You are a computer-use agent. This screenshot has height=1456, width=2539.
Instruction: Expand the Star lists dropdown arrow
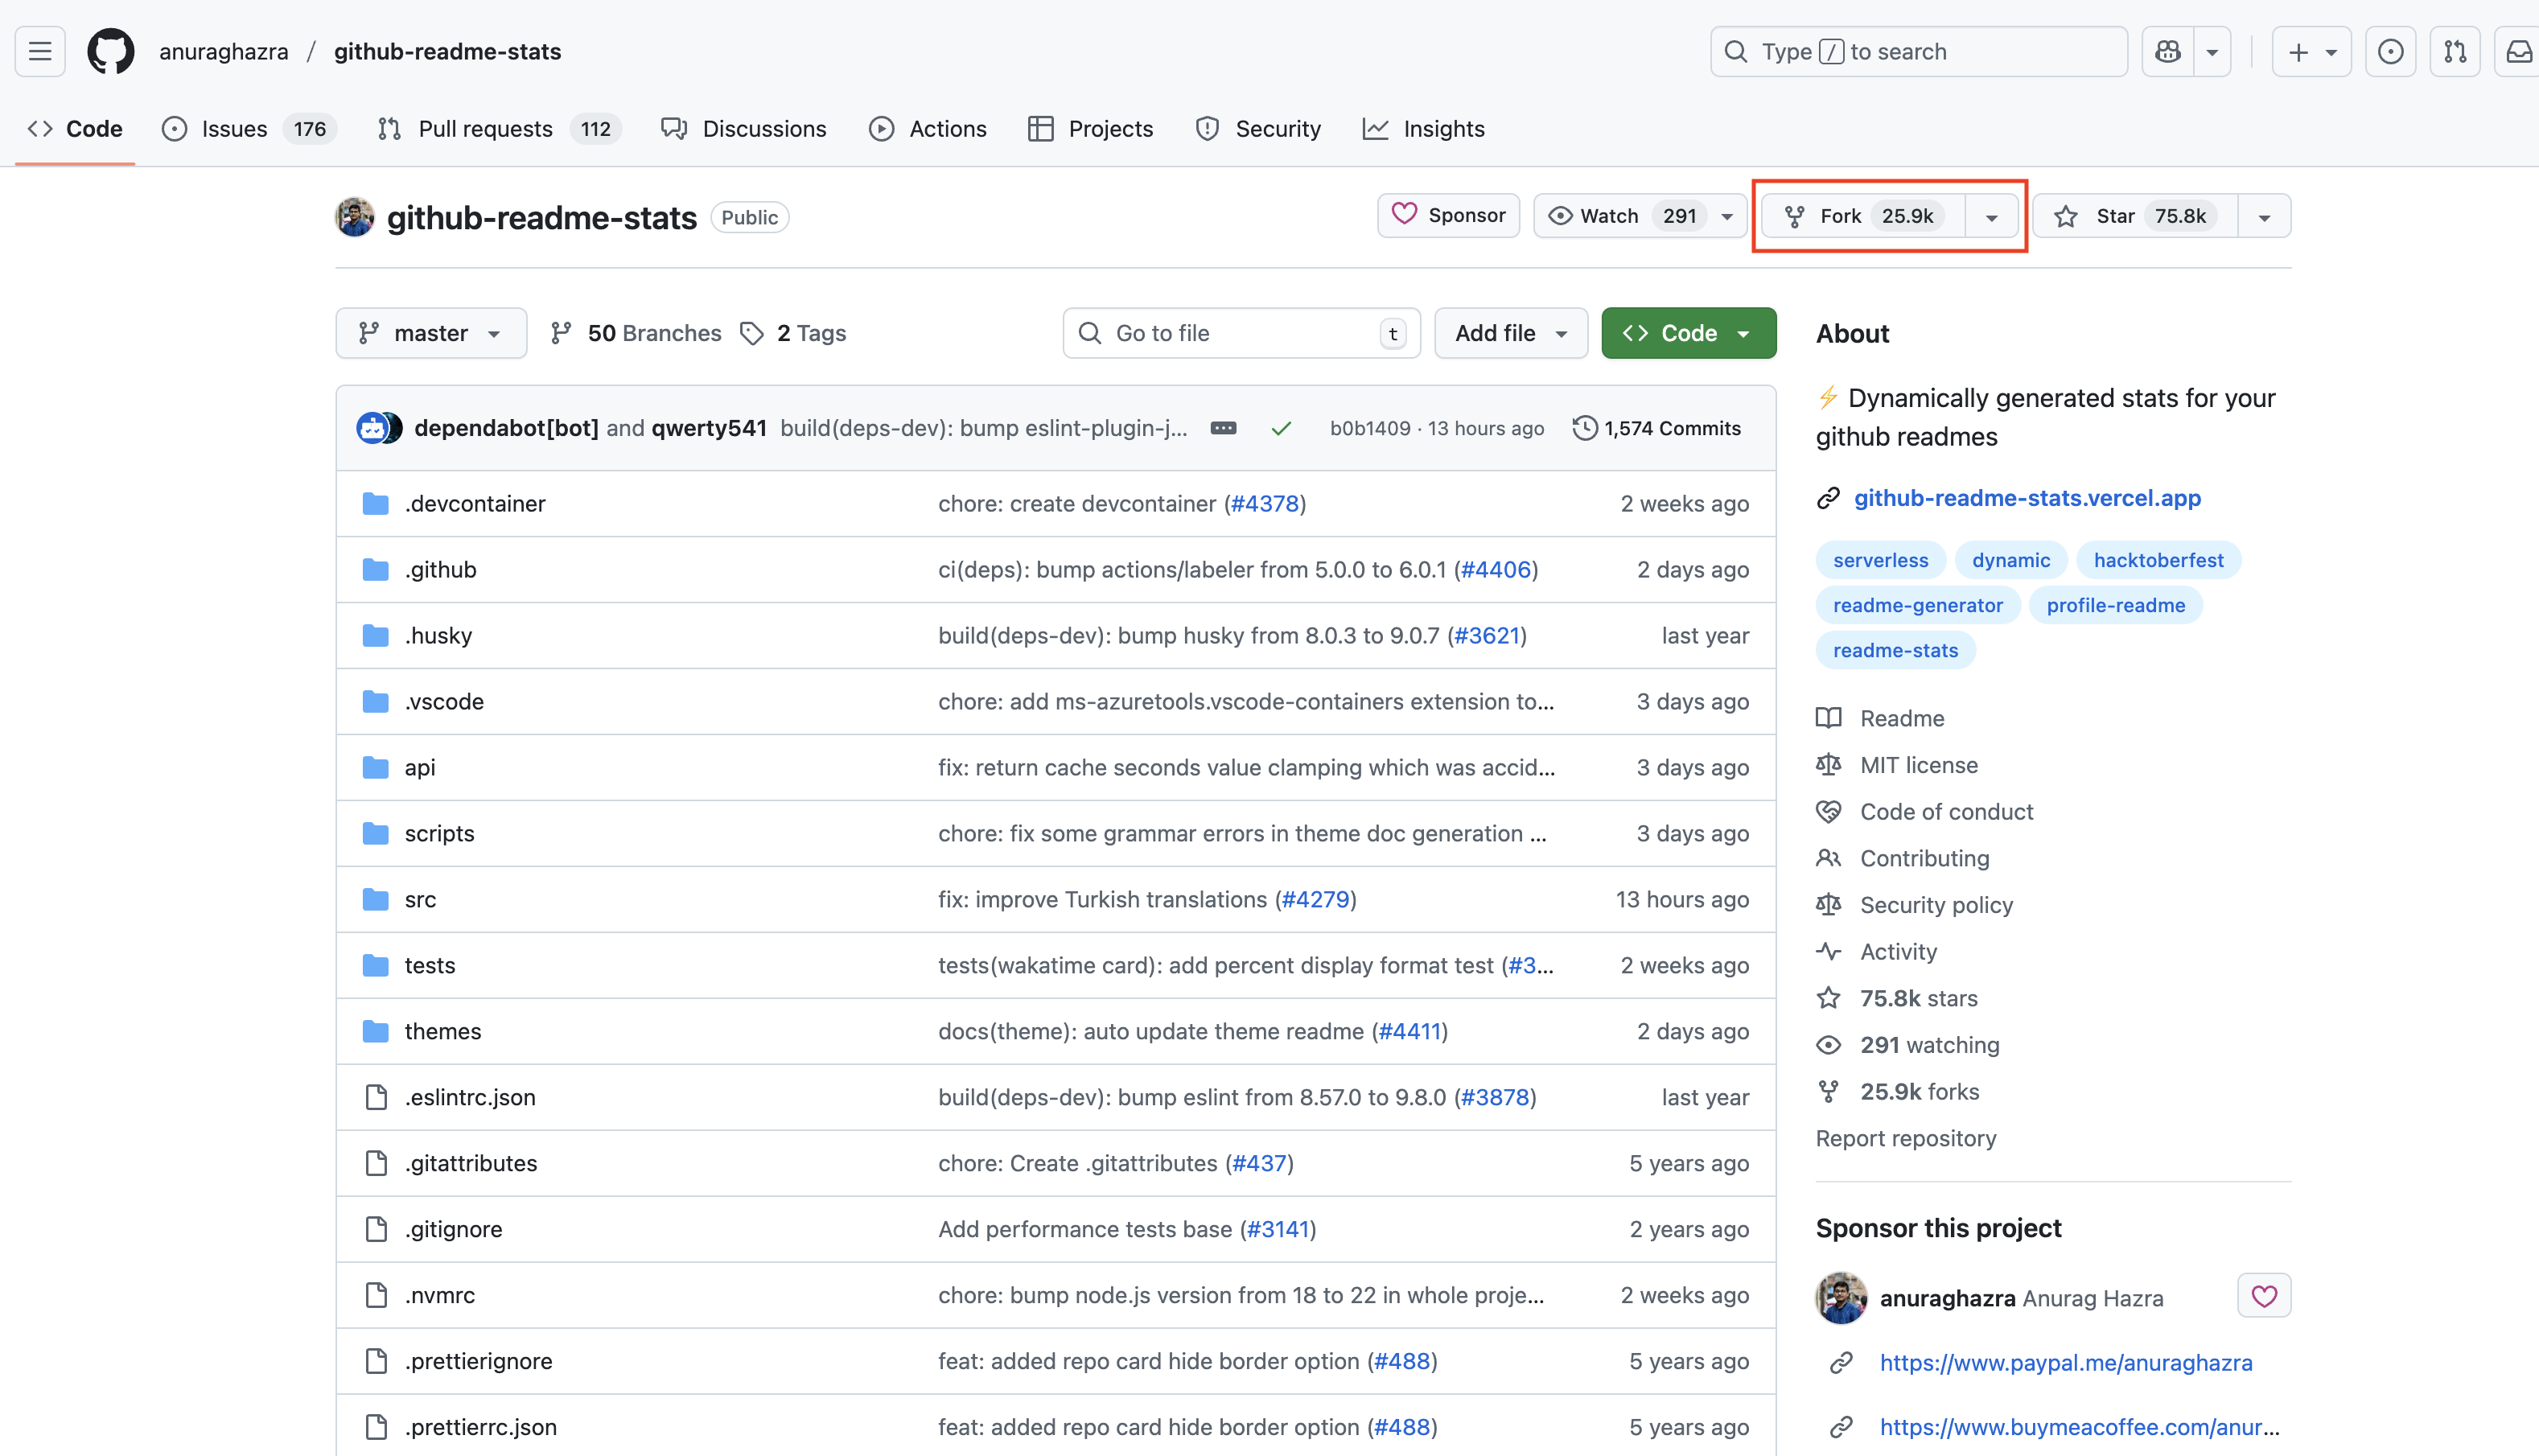[x=2264, y=216]
